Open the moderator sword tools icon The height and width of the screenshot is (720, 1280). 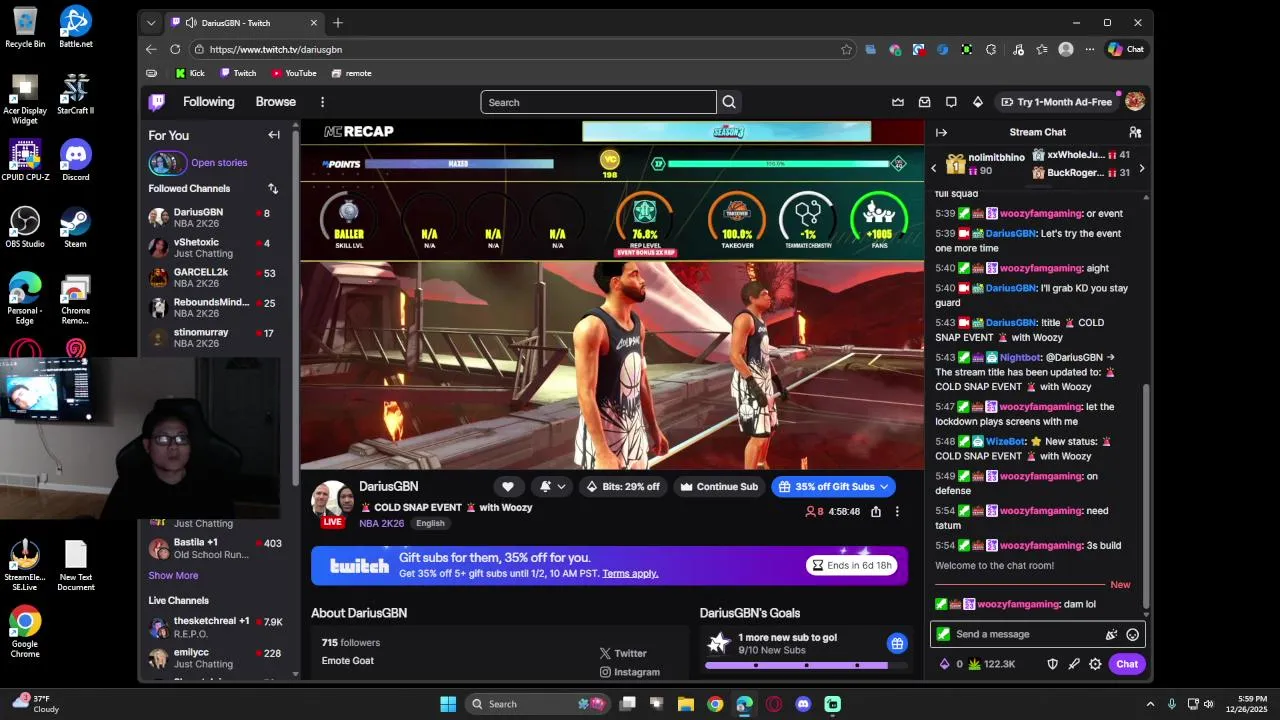[x=1074, y=664]
